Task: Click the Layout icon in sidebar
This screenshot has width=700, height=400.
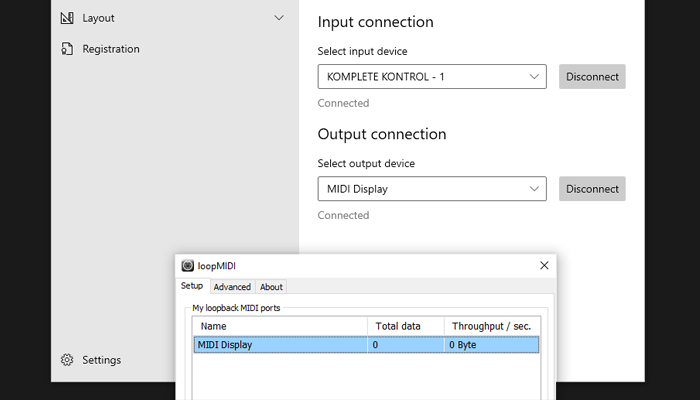Action: point(67,18)
